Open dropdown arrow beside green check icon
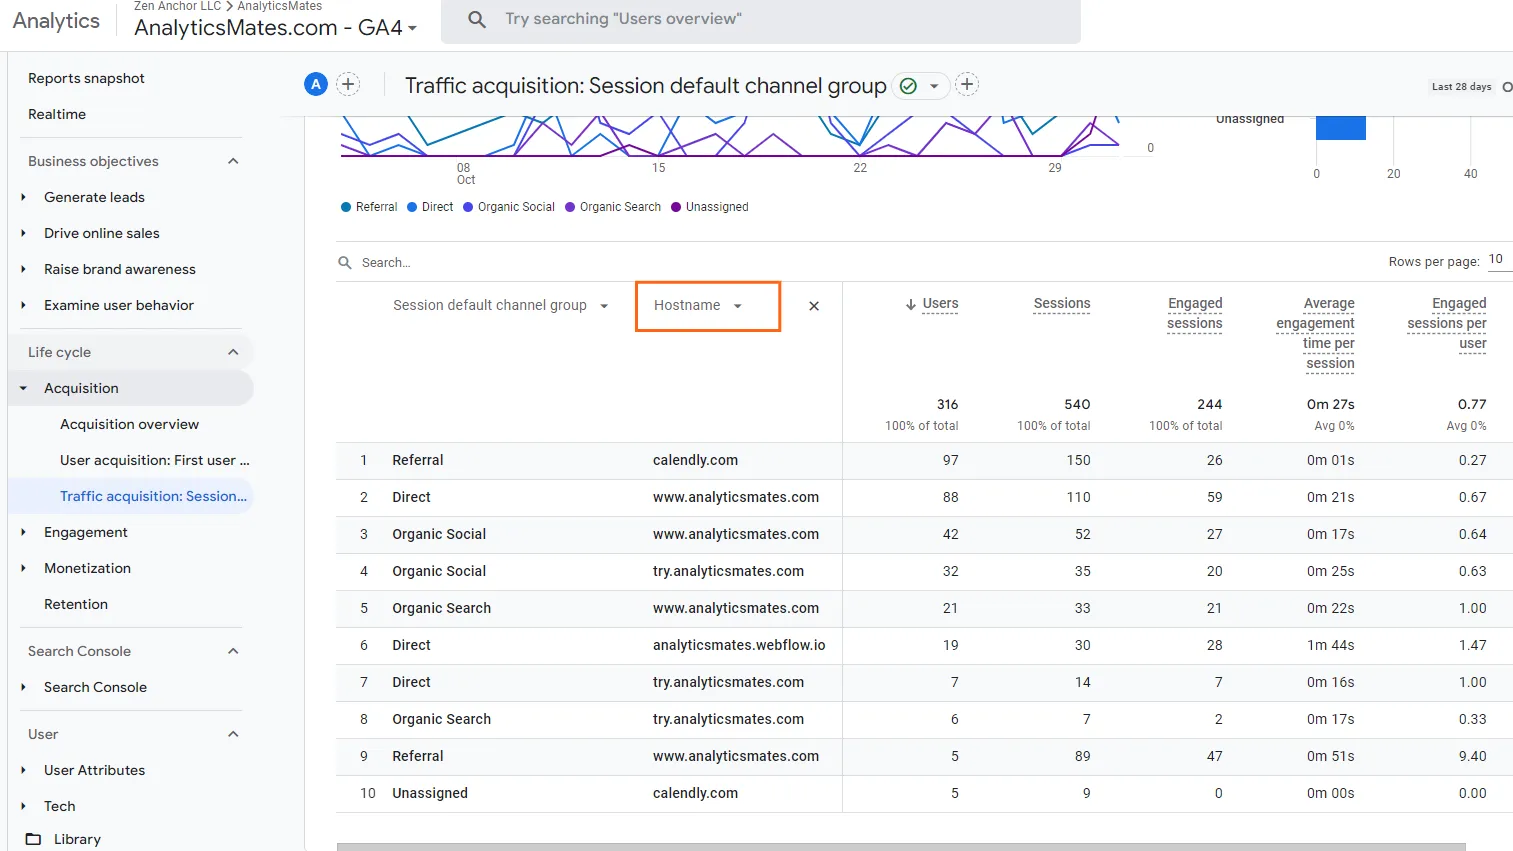Image resolution: width=1513 pixels, height=851 pixels. pyautogui.click(x=934, y=86)
